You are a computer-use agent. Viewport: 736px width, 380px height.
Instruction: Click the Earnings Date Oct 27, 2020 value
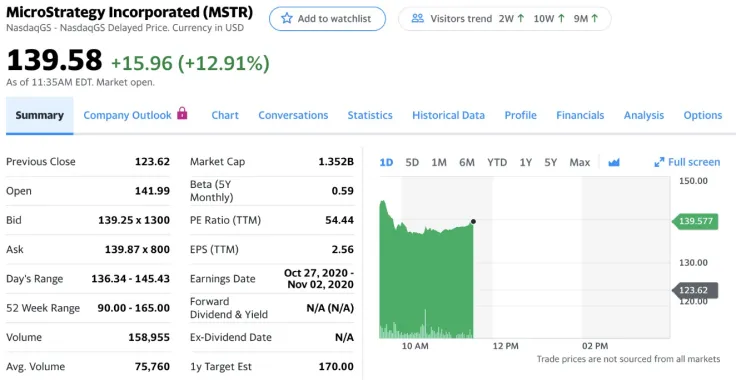pyautogui.click(x=319, y=279)
